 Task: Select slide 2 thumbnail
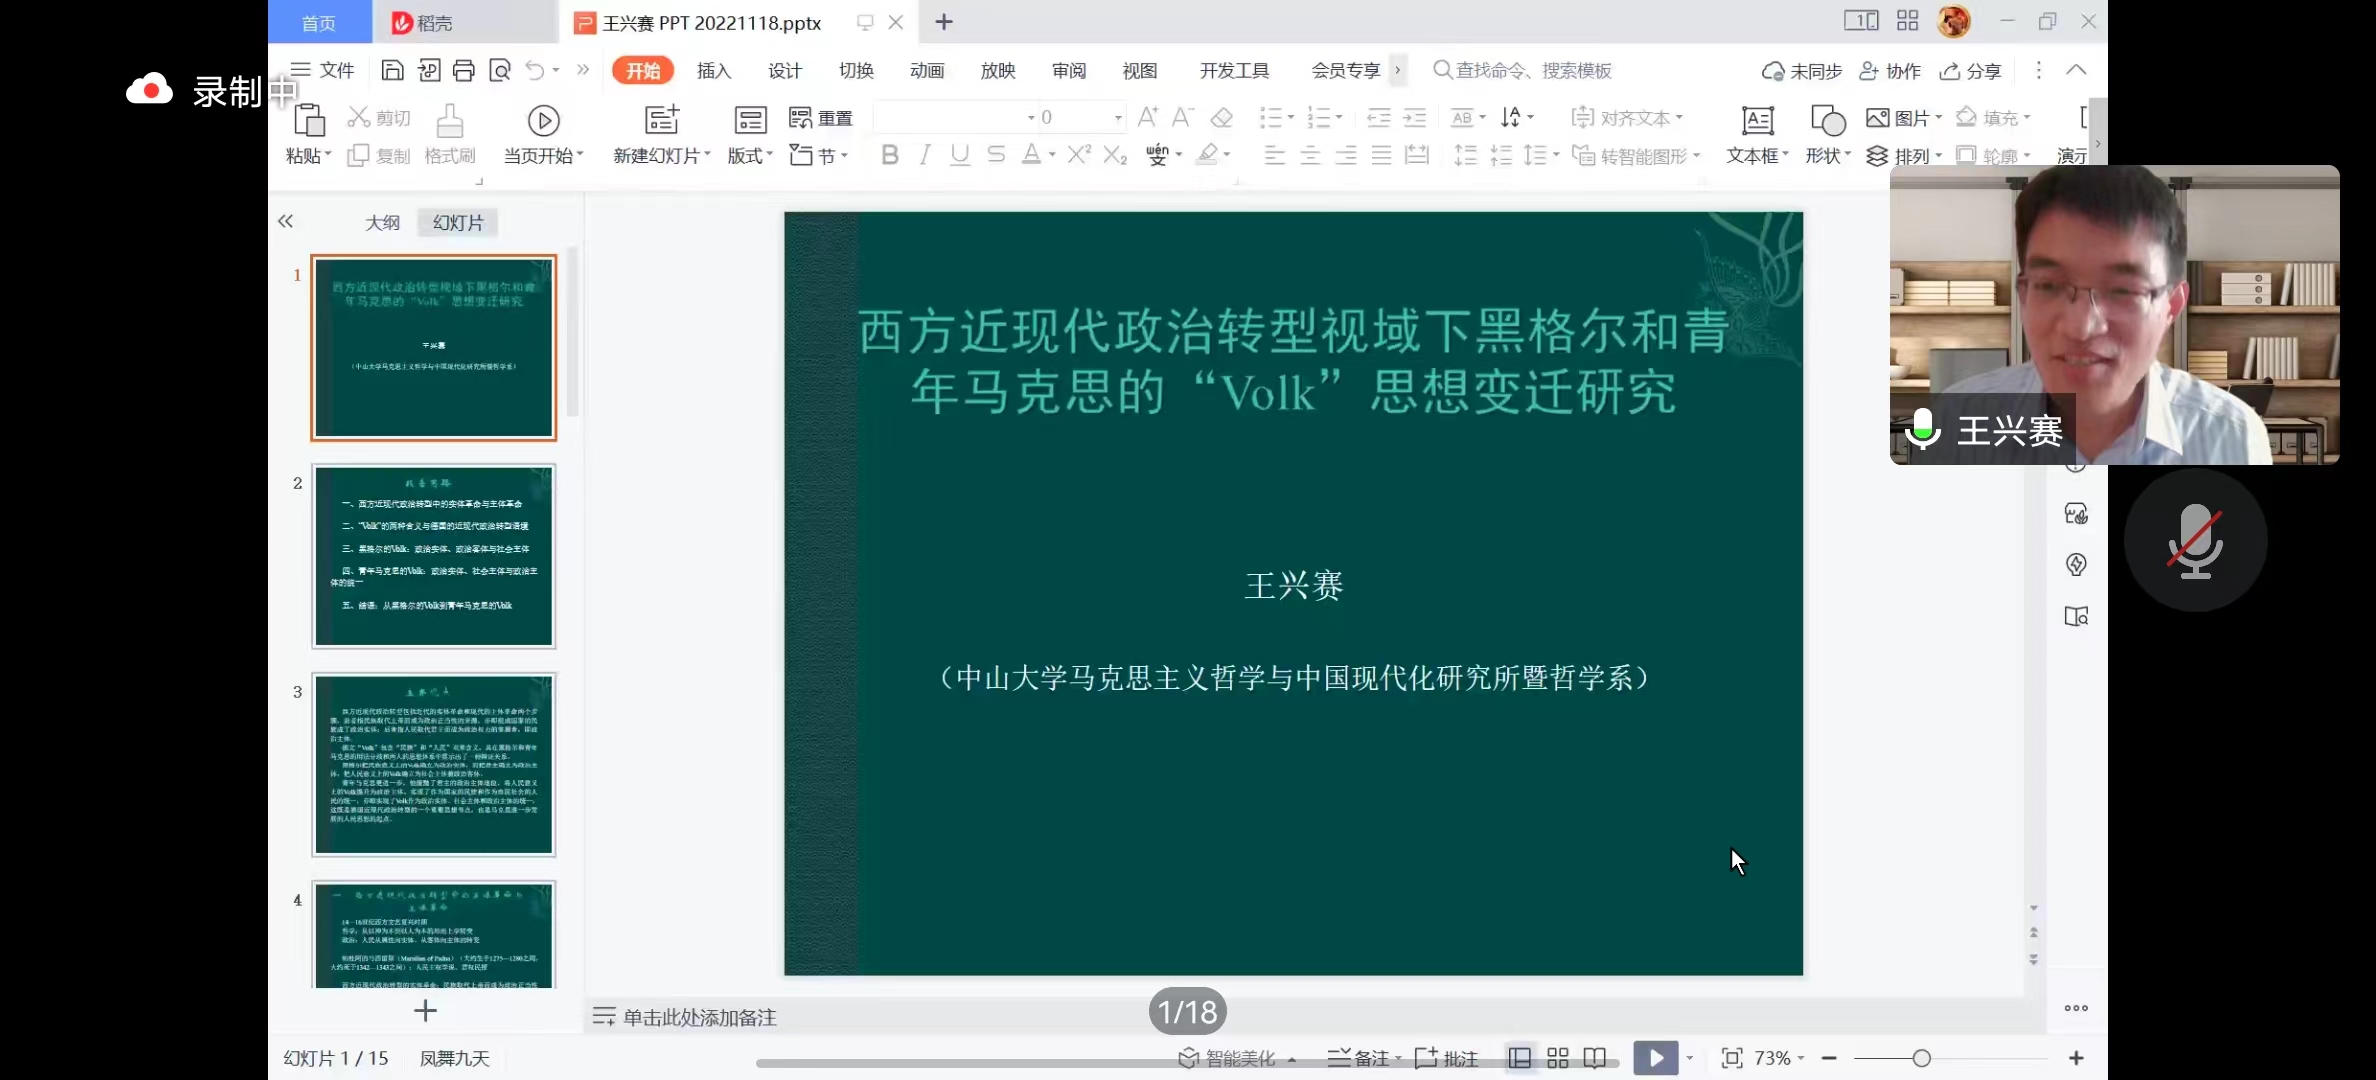coord(434,556)
